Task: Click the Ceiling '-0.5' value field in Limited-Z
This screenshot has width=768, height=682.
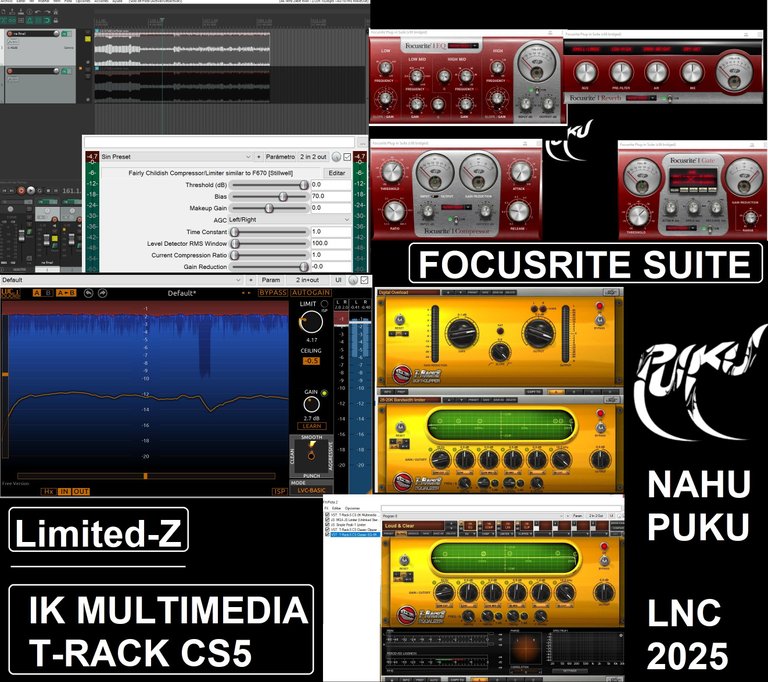Action: point(311,361)
